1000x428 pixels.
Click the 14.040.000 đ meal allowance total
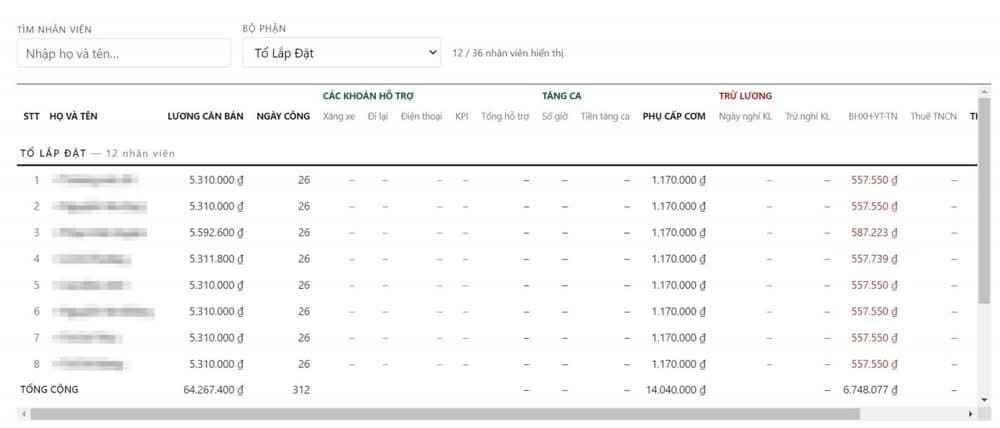tap(676, 390)
